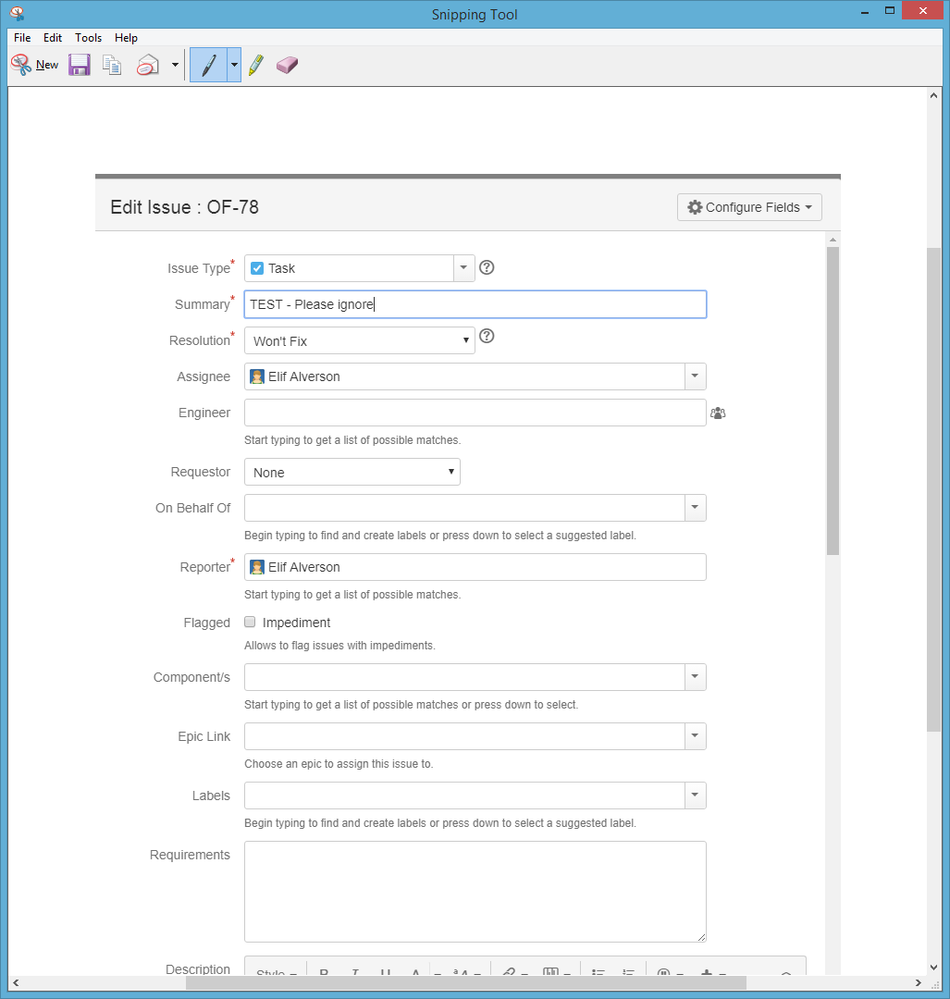Open the File menu
The height and width of the screenshot is (999, 950).
[x=22, y=38]
